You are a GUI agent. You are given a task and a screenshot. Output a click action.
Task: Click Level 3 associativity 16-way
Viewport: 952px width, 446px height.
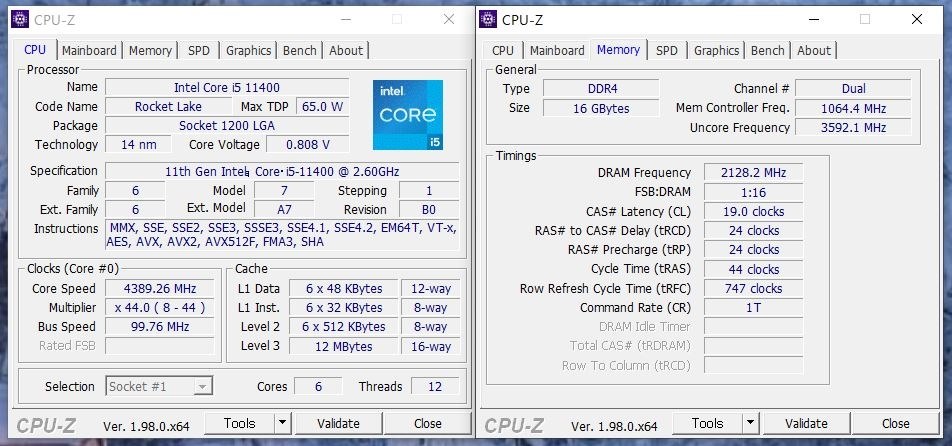(430, 346)
